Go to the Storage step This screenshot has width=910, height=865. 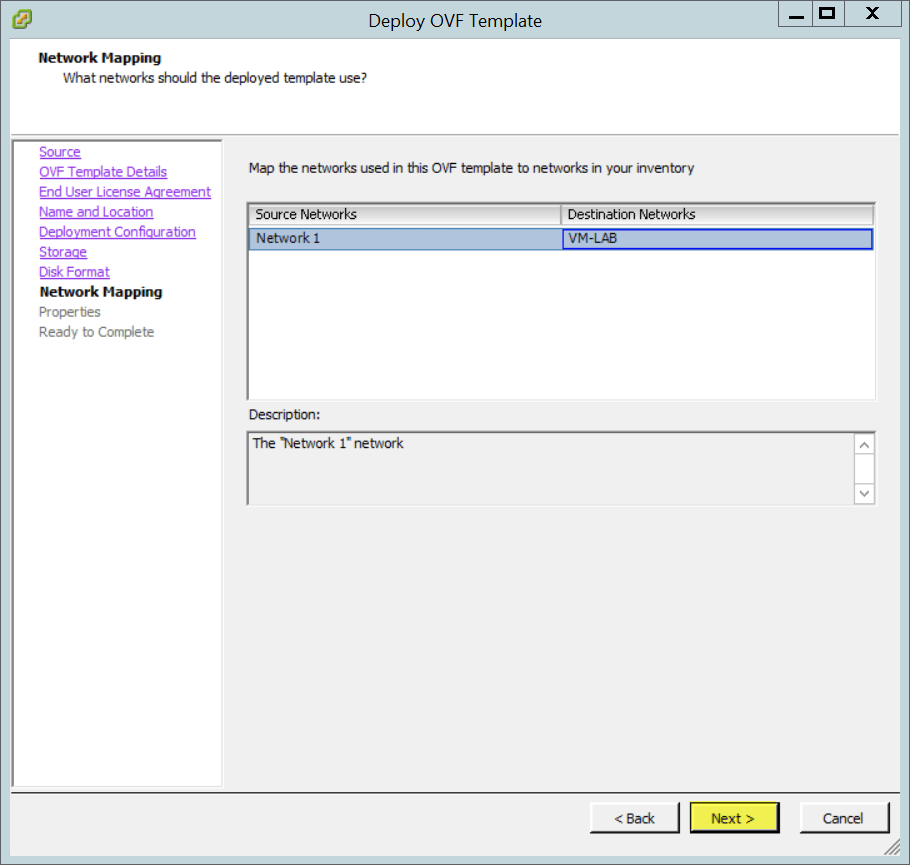point(63,252)
